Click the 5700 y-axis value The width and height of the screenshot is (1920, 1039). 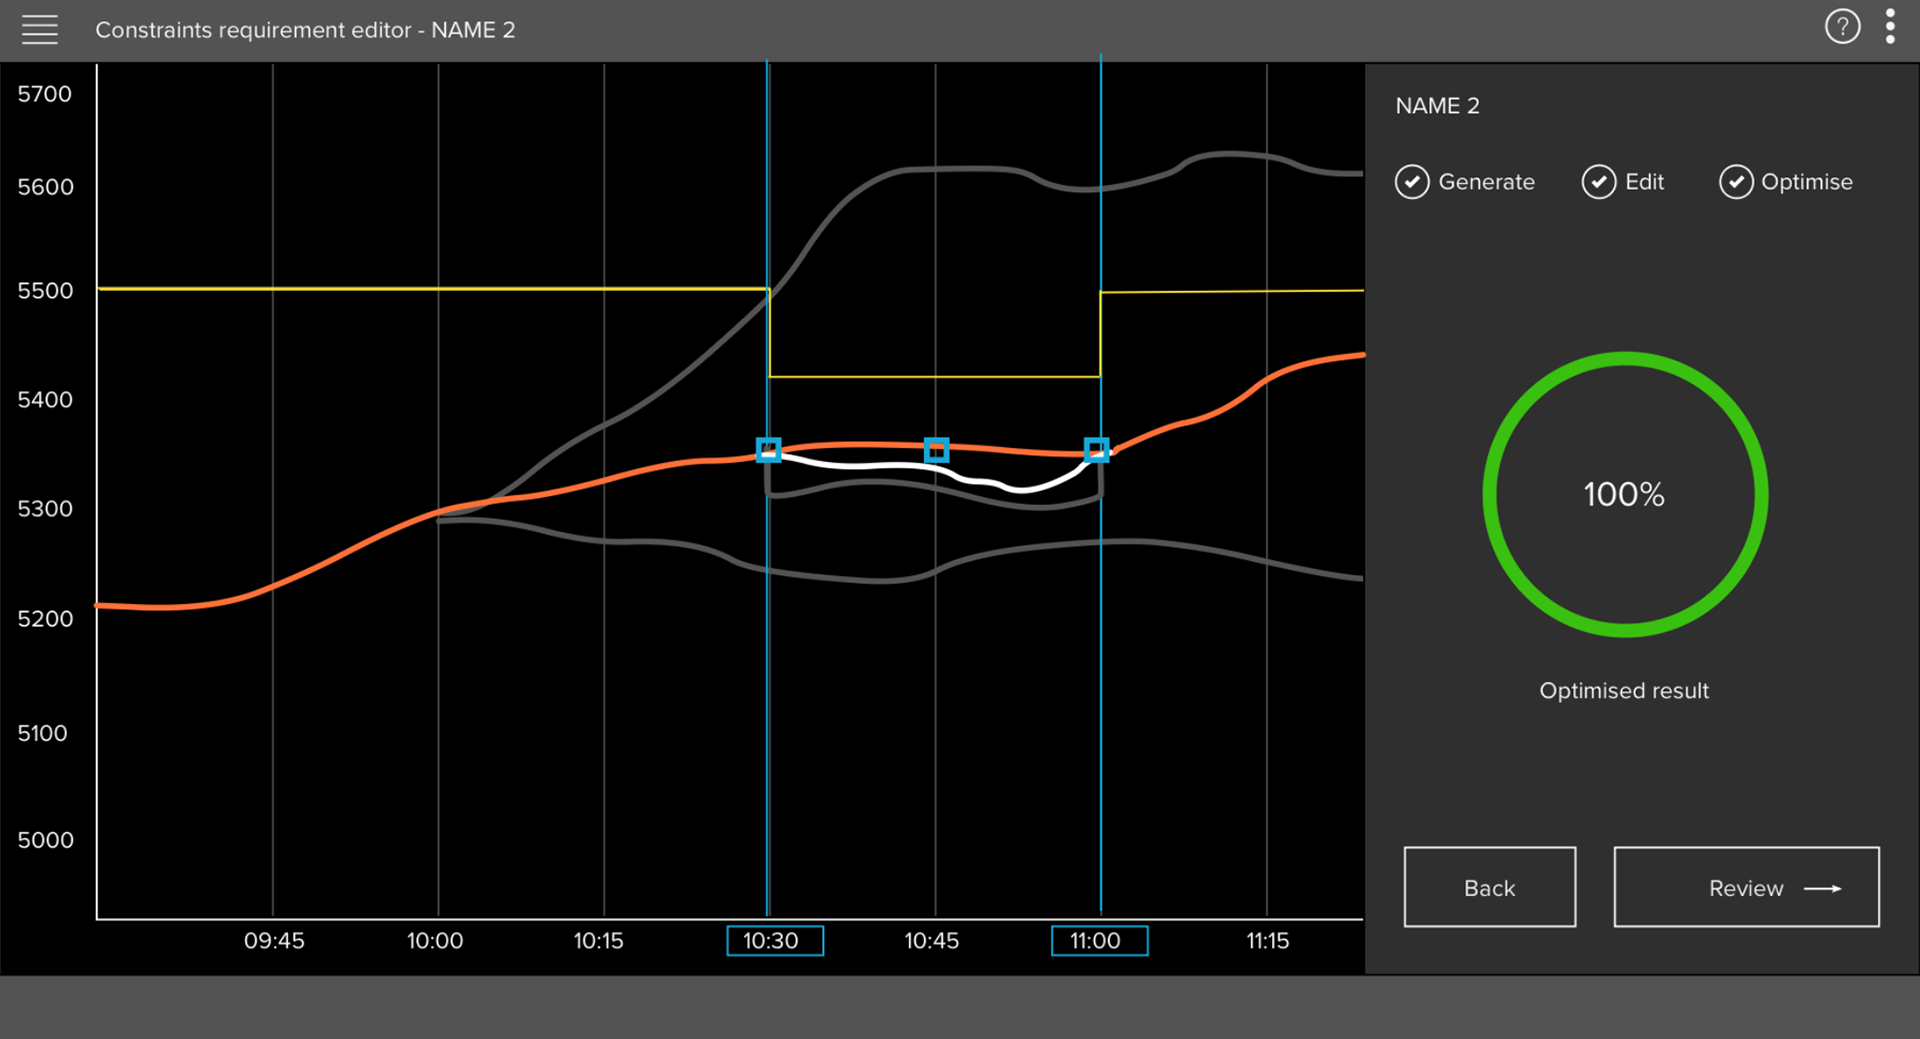45,94
